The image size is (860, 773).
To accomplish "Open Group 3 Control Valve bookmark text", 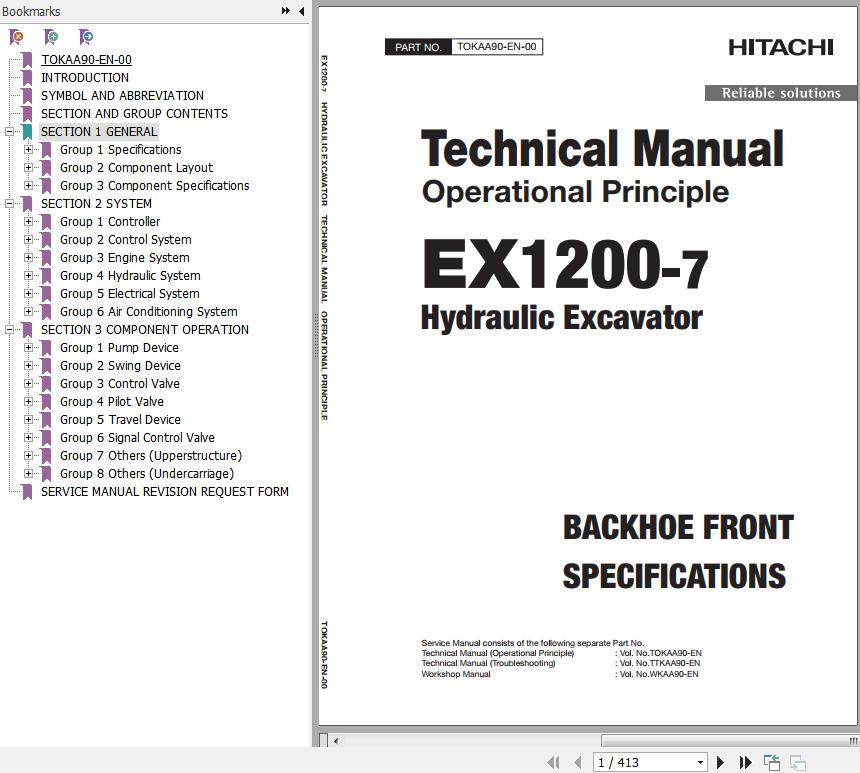I will [120, 383].
